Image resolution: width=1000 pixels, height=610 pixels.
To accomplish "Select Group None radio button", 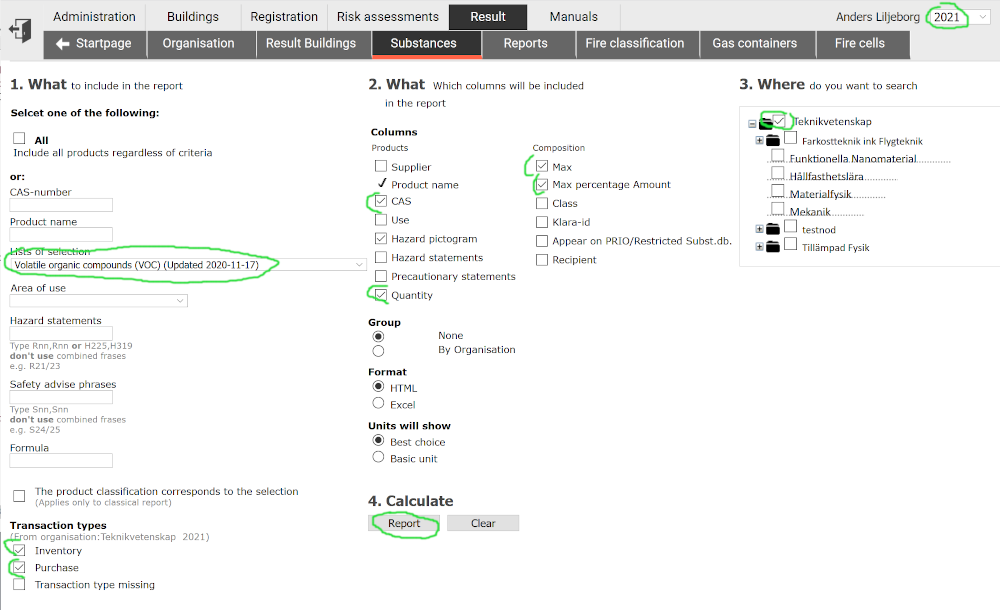I will [378, 336].
